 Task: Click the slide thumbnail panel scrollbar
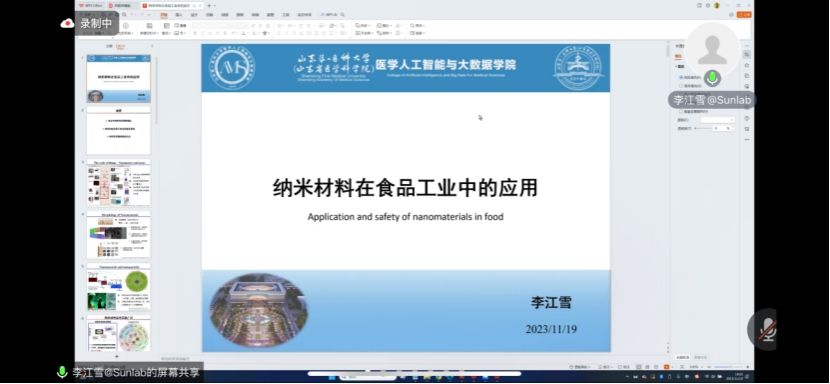[156, 90]
